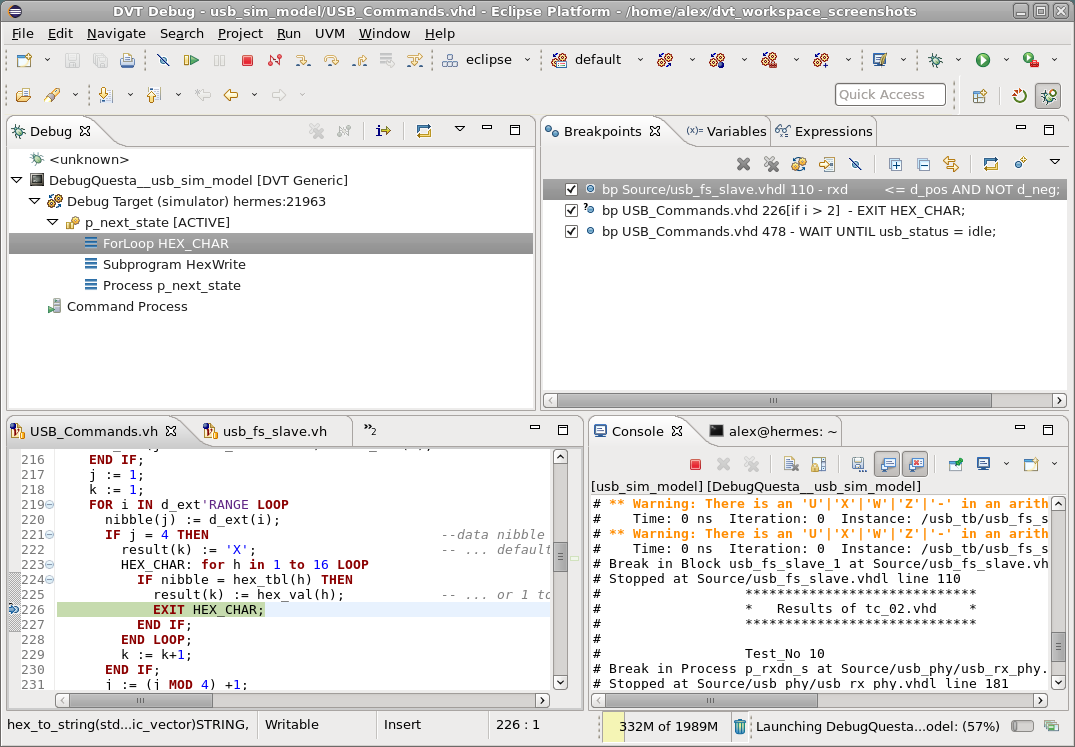Click the 332M of 1989M heap status gauge
1075x747 pixels.
click(x=668, y=725)
